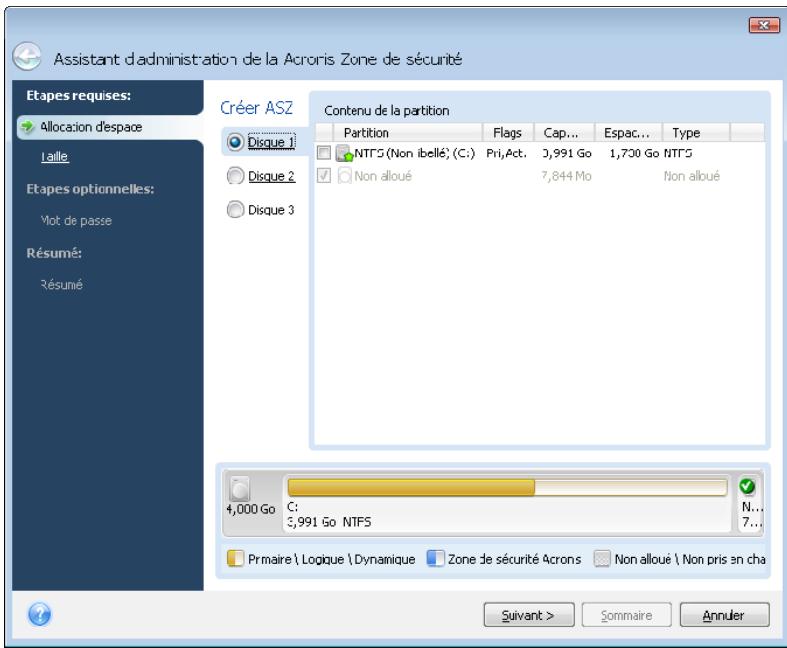This screenshot has height=648, width=787.
Task: Open help with the question mark icon
Action: 40,614
